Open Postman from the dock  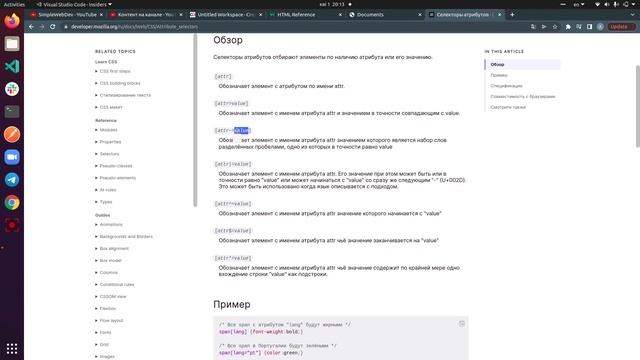coord(12,134)
